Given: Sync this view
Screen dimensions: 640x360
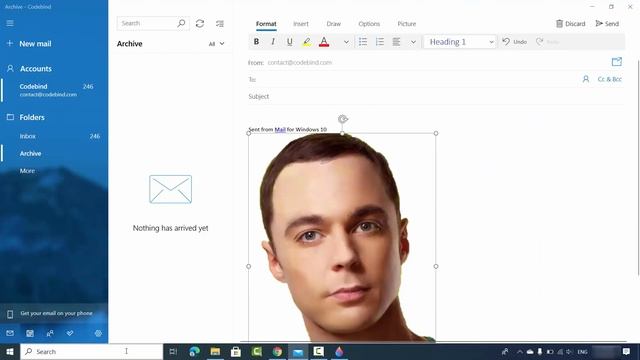Looking at the screenshot, I should [x=200, y=23].
